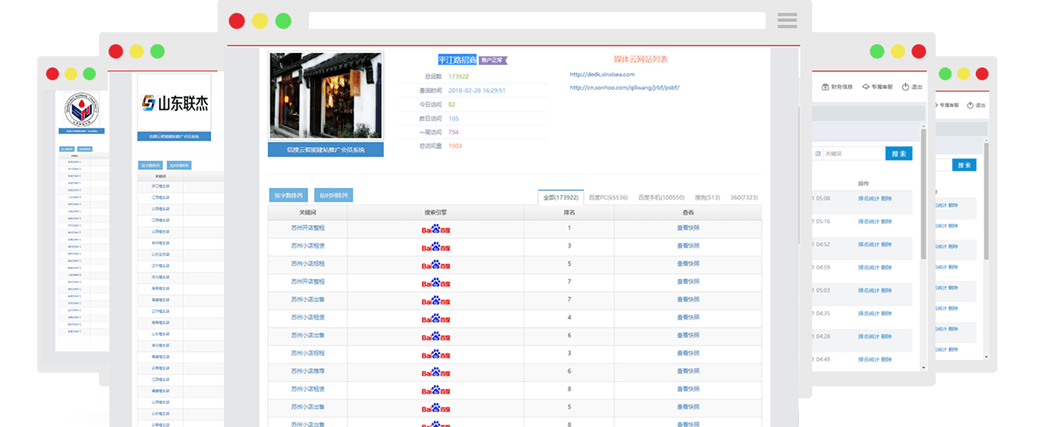Click 搜索 button in rightmost window

tap(963, 165)
